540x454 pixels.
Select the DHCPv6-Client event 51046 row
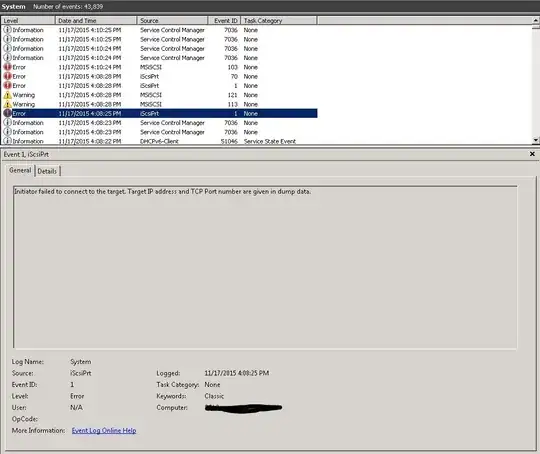click(159, 141)
